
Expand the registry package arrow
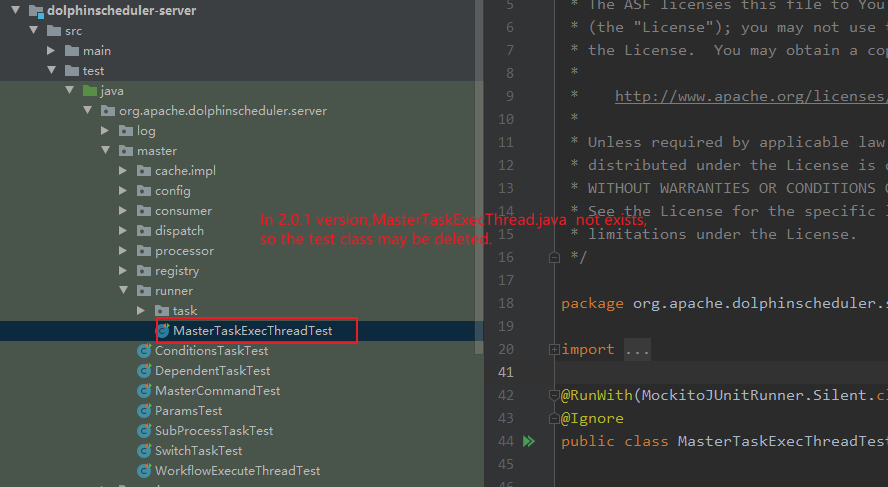click(x=123, y=270)
